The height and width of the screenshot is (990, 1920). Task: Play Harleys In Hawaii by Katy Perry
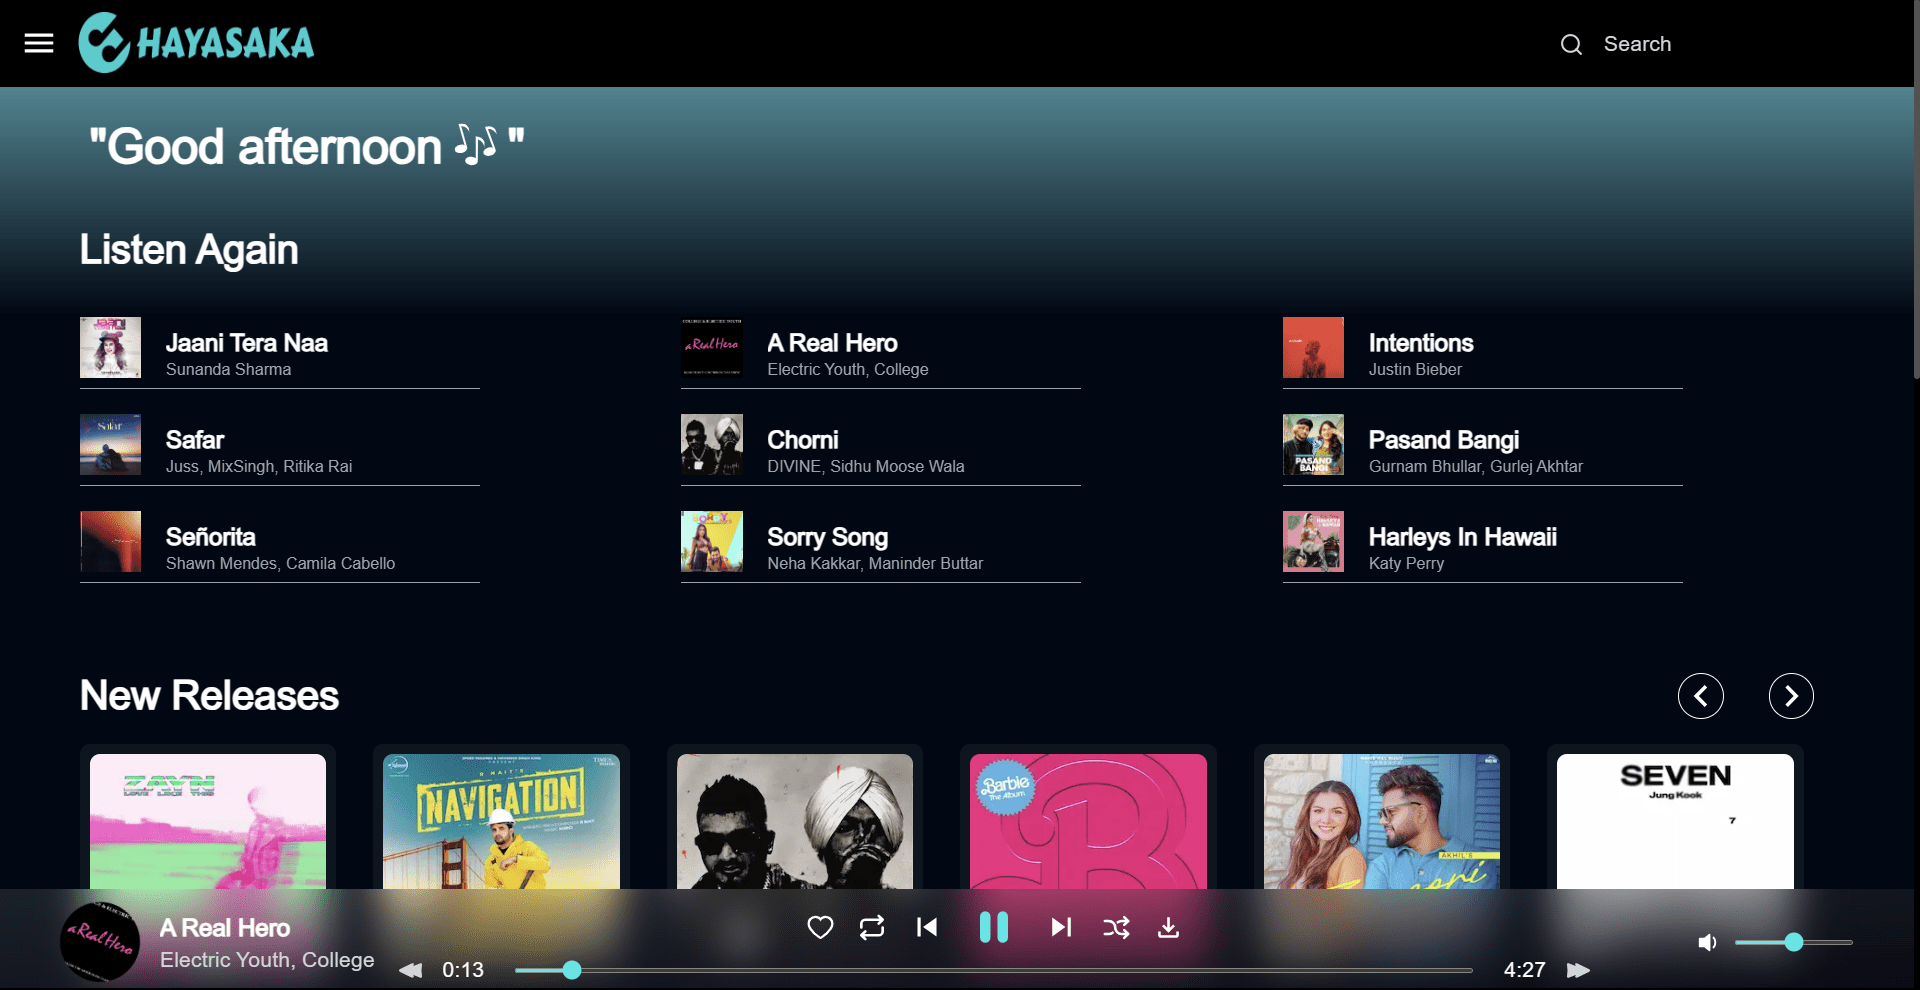(1462, 537)
